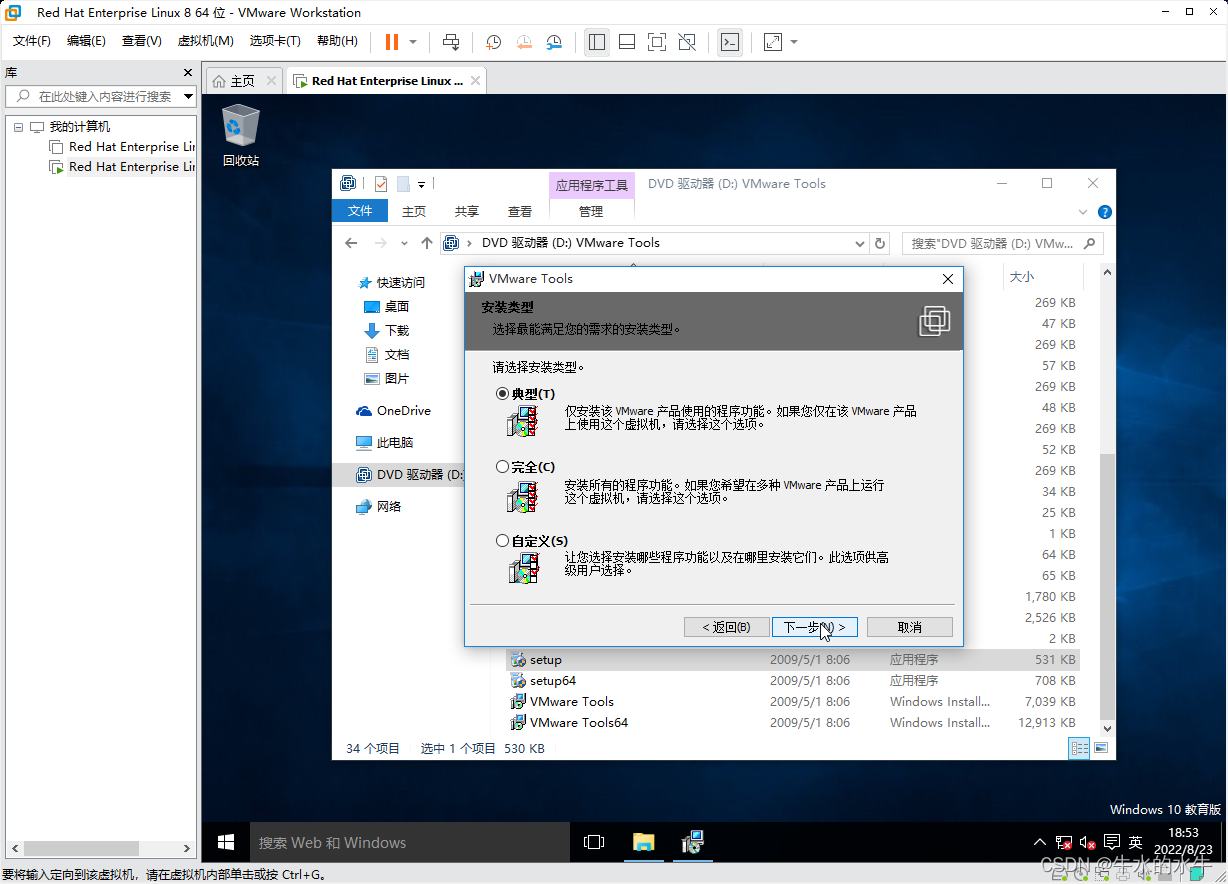
Task: Click Send Ctrl+Alt+Del toolbar icon
Action: (451, 42)
